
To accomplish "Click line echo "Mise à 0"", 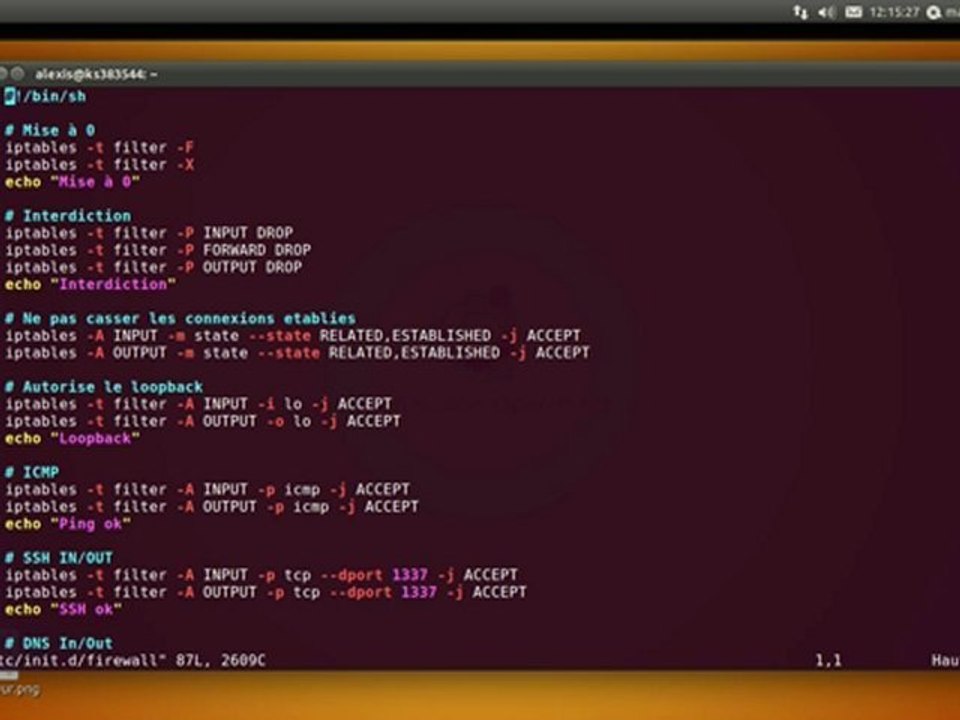I will point(72,182).
